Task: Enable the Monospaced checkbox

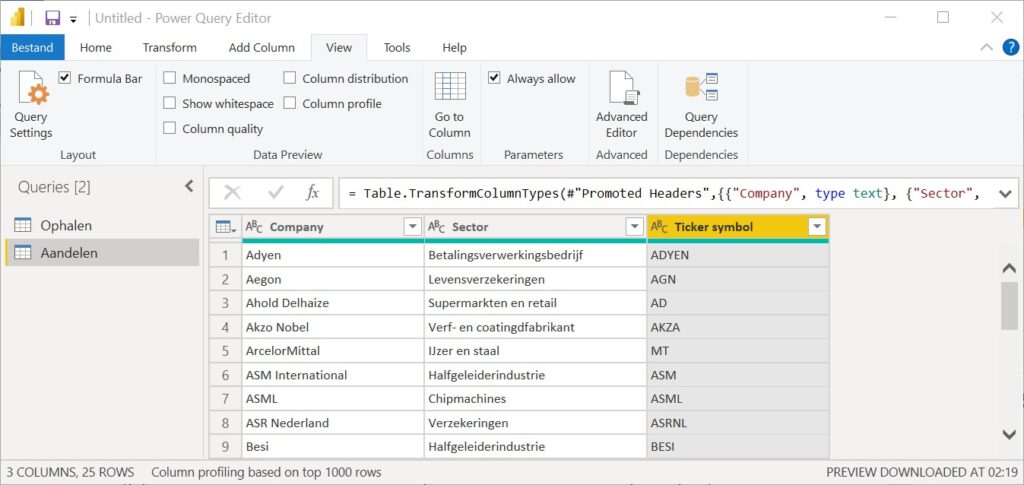Action: 170,78
